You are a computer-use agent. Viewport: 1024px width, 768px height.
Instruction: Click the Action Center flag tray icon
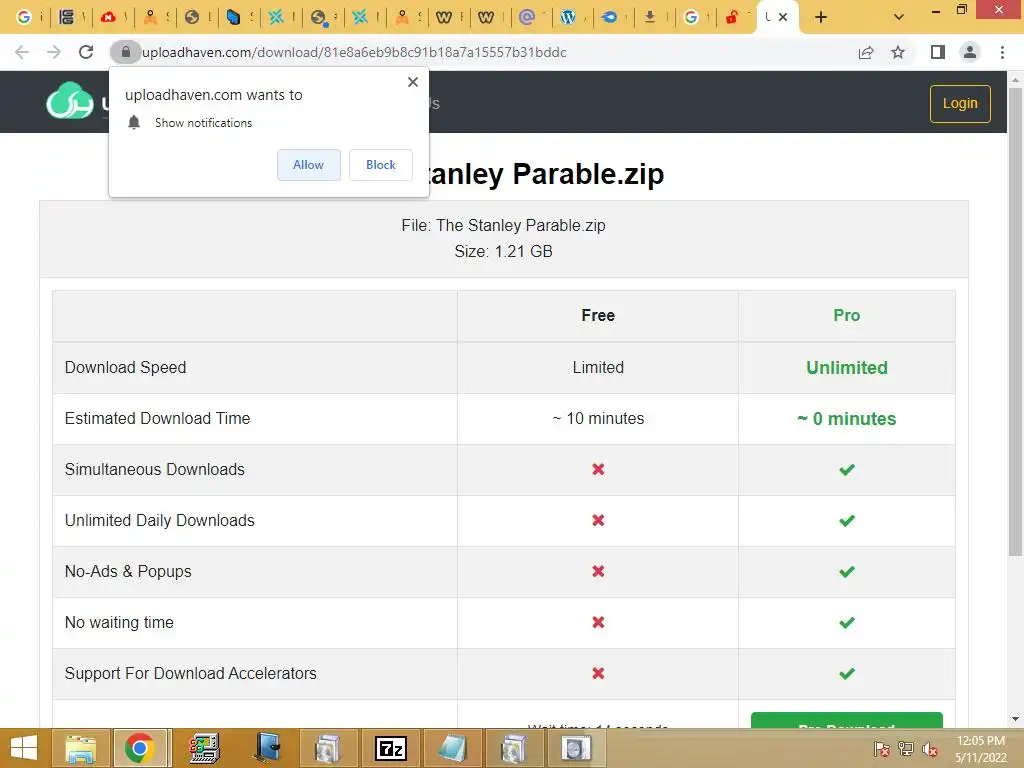[x=882, y=749]
